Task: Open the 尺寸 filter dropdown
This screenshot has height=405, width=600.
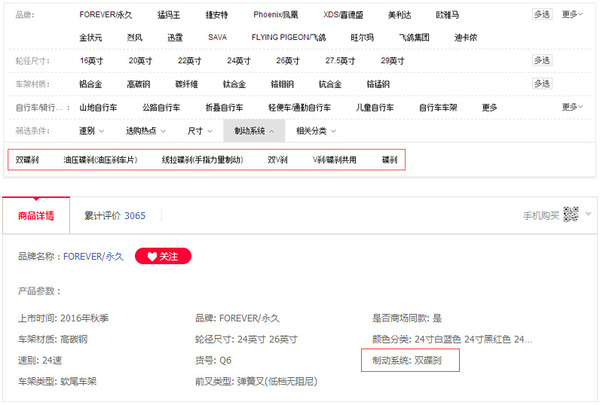Action: pos(199,131)
